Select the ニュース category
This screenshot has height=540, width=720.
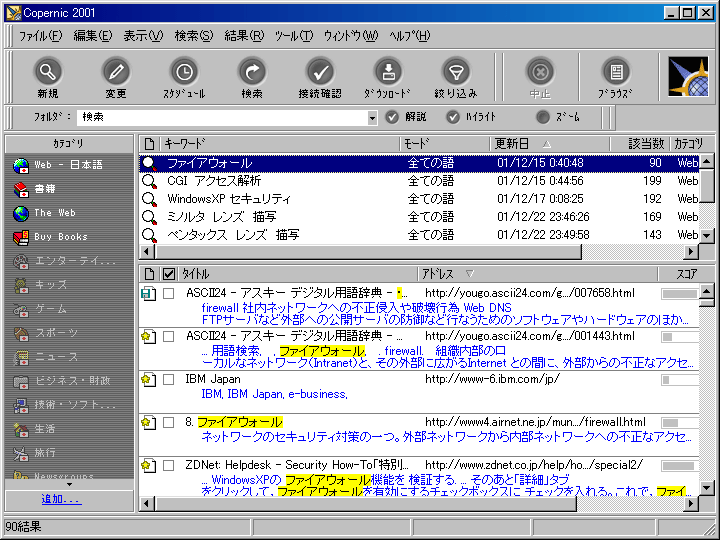(x=45, y=357)
